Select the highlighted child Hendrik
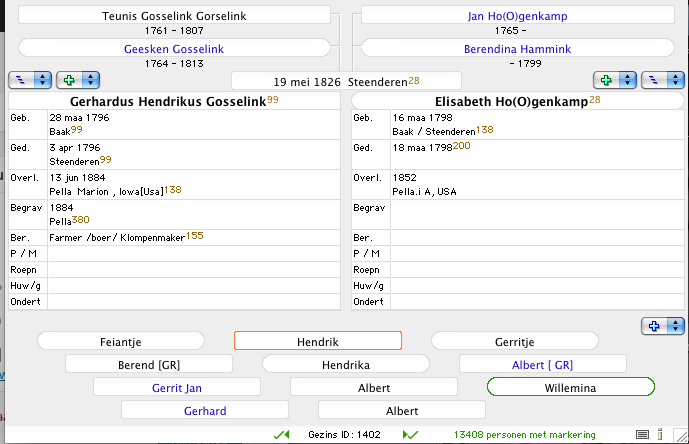 click(x=317, y=341)
